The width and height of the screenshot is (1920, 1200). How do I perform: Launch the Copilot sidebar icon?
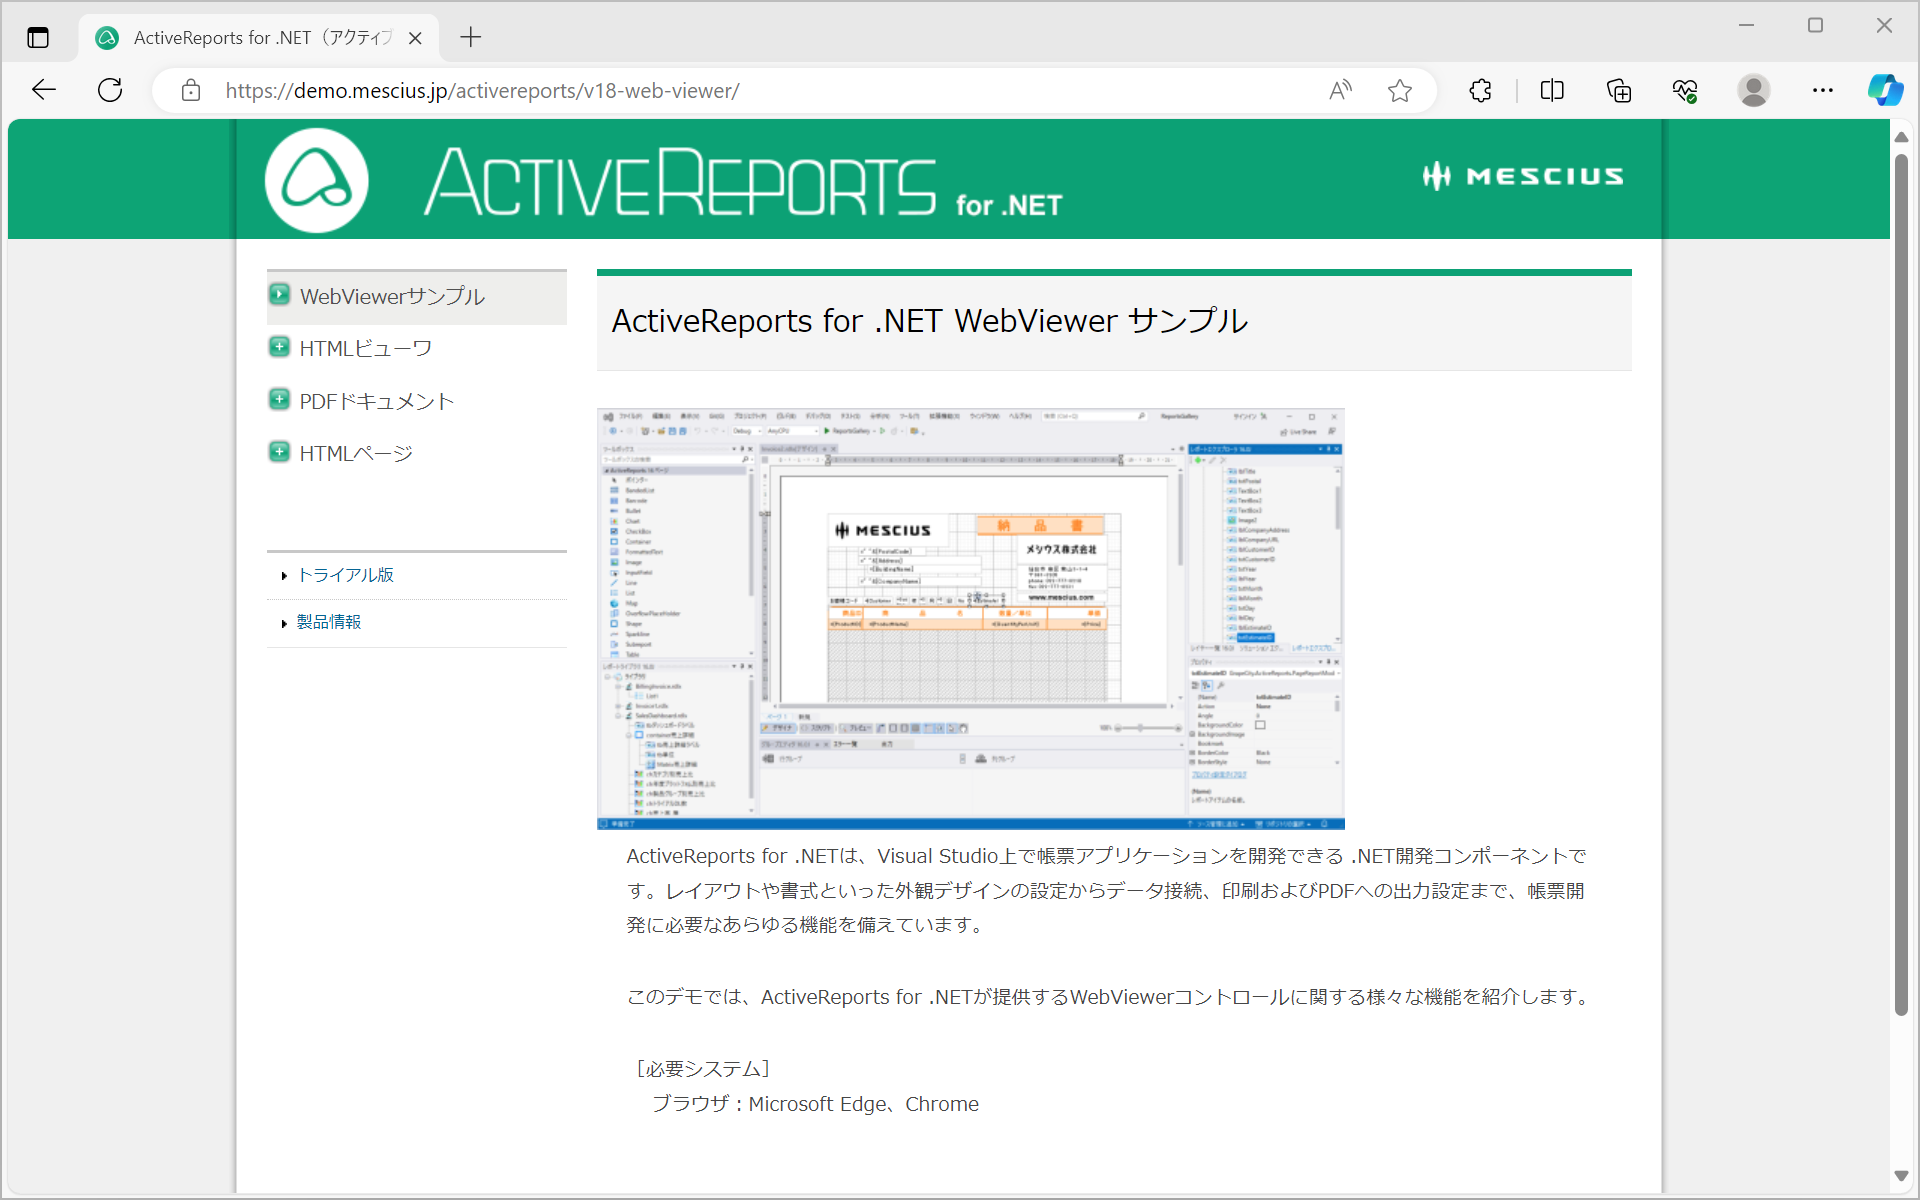pos(1885,90)
